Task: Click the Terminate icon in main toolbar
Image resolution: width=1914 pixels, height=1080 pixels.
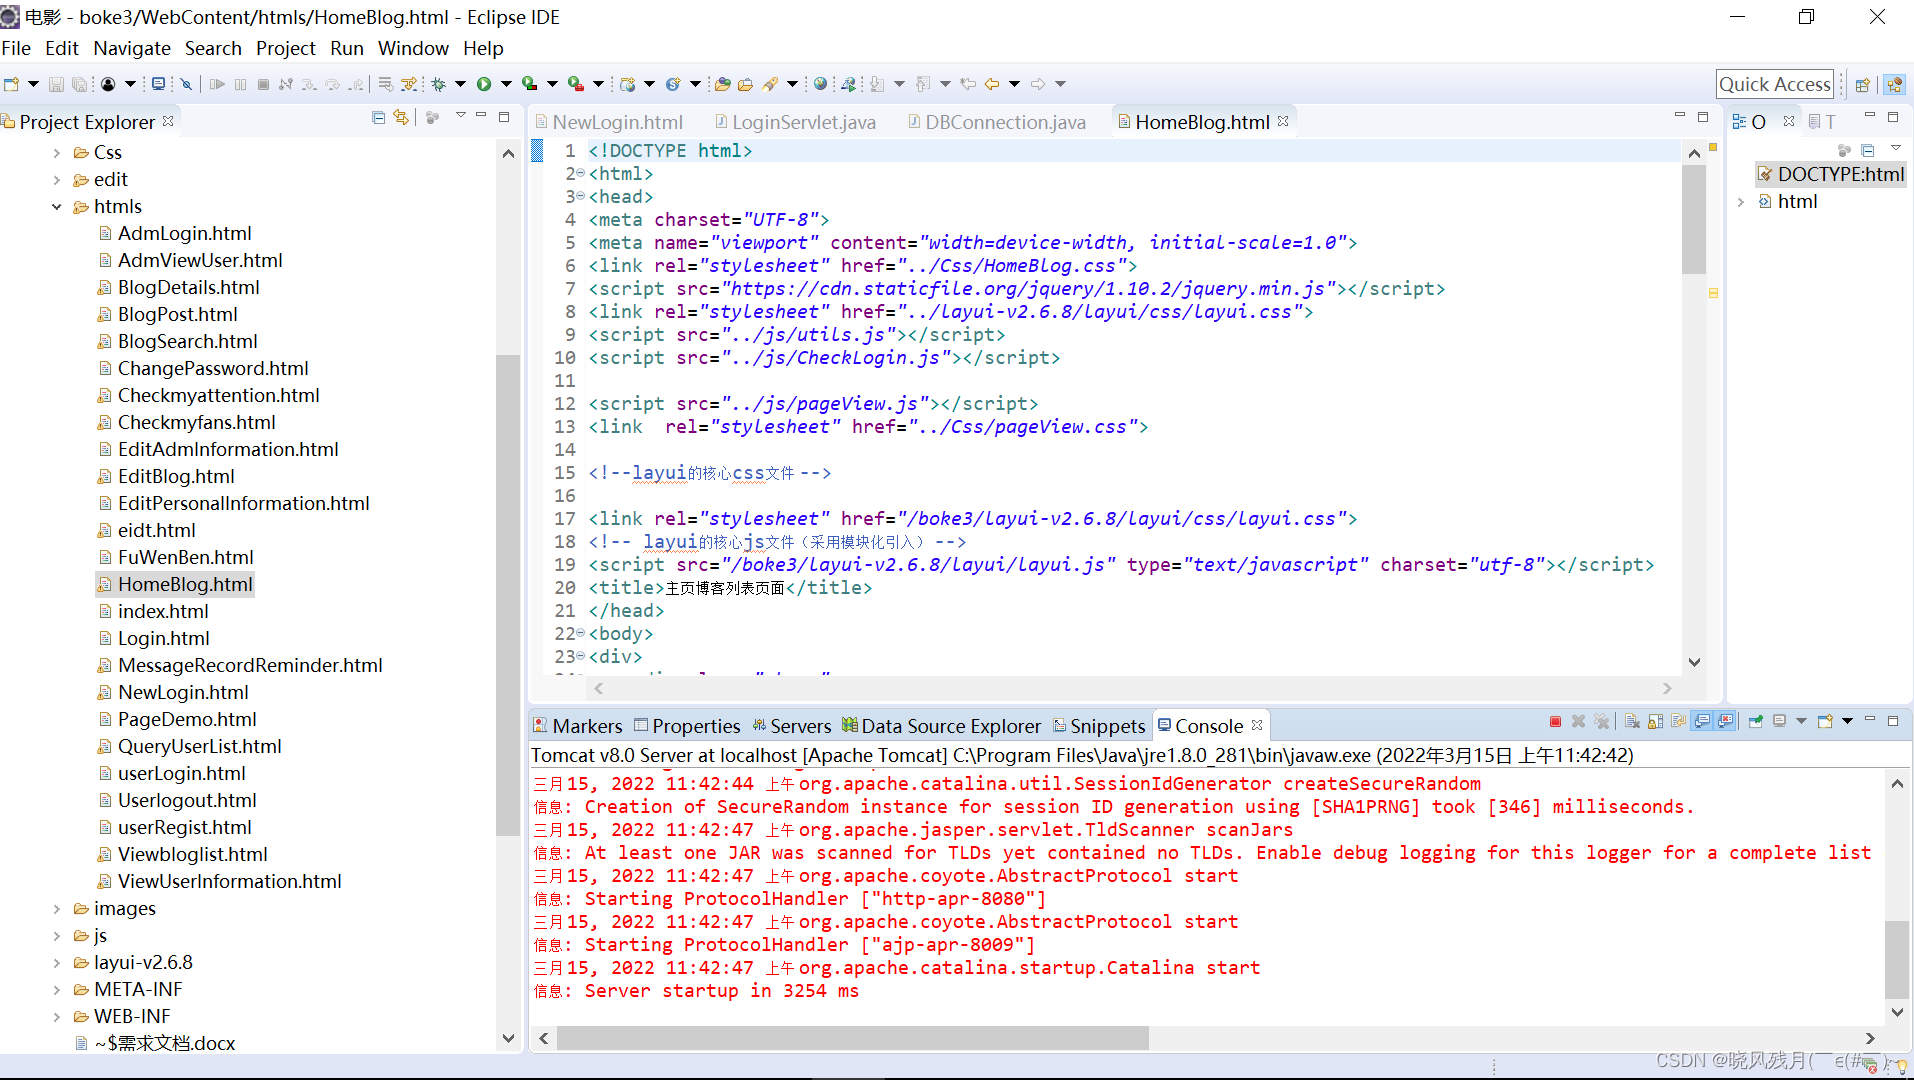Action: coord(263,84)
